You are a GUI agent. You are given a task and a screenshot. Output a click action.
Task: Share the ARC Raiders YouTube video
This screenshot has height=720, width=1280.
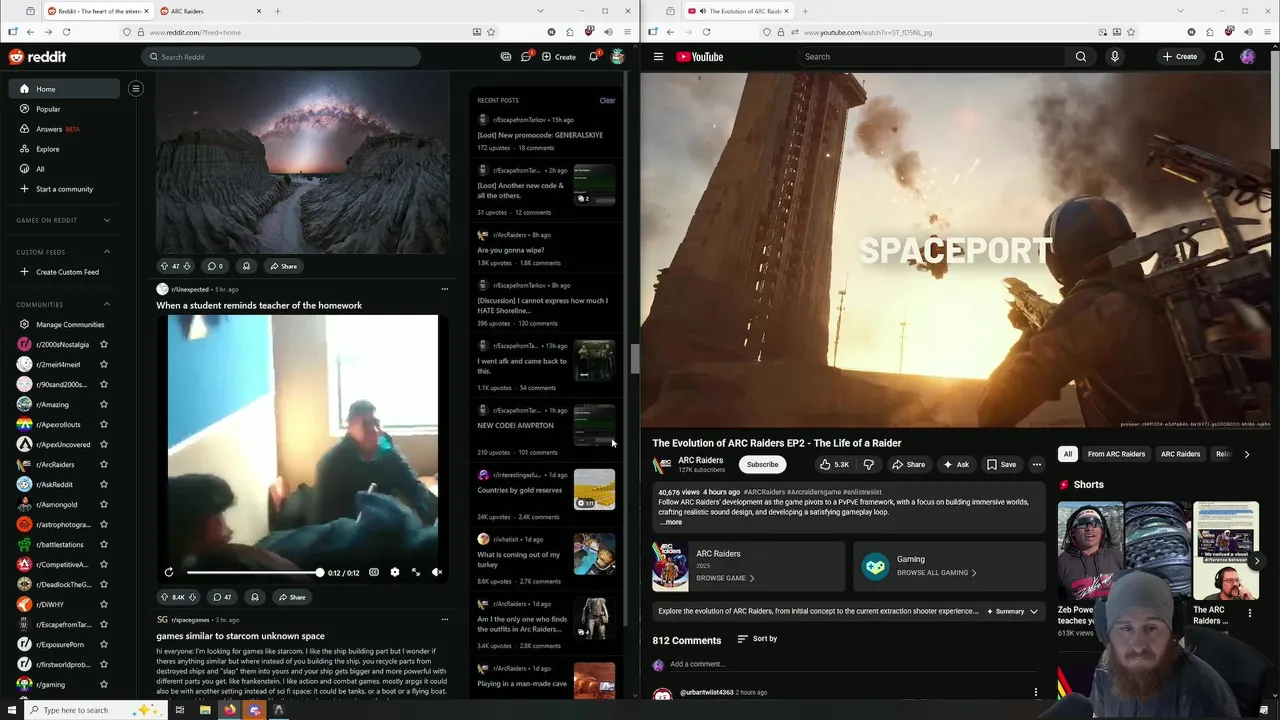(x=908, y=464)
